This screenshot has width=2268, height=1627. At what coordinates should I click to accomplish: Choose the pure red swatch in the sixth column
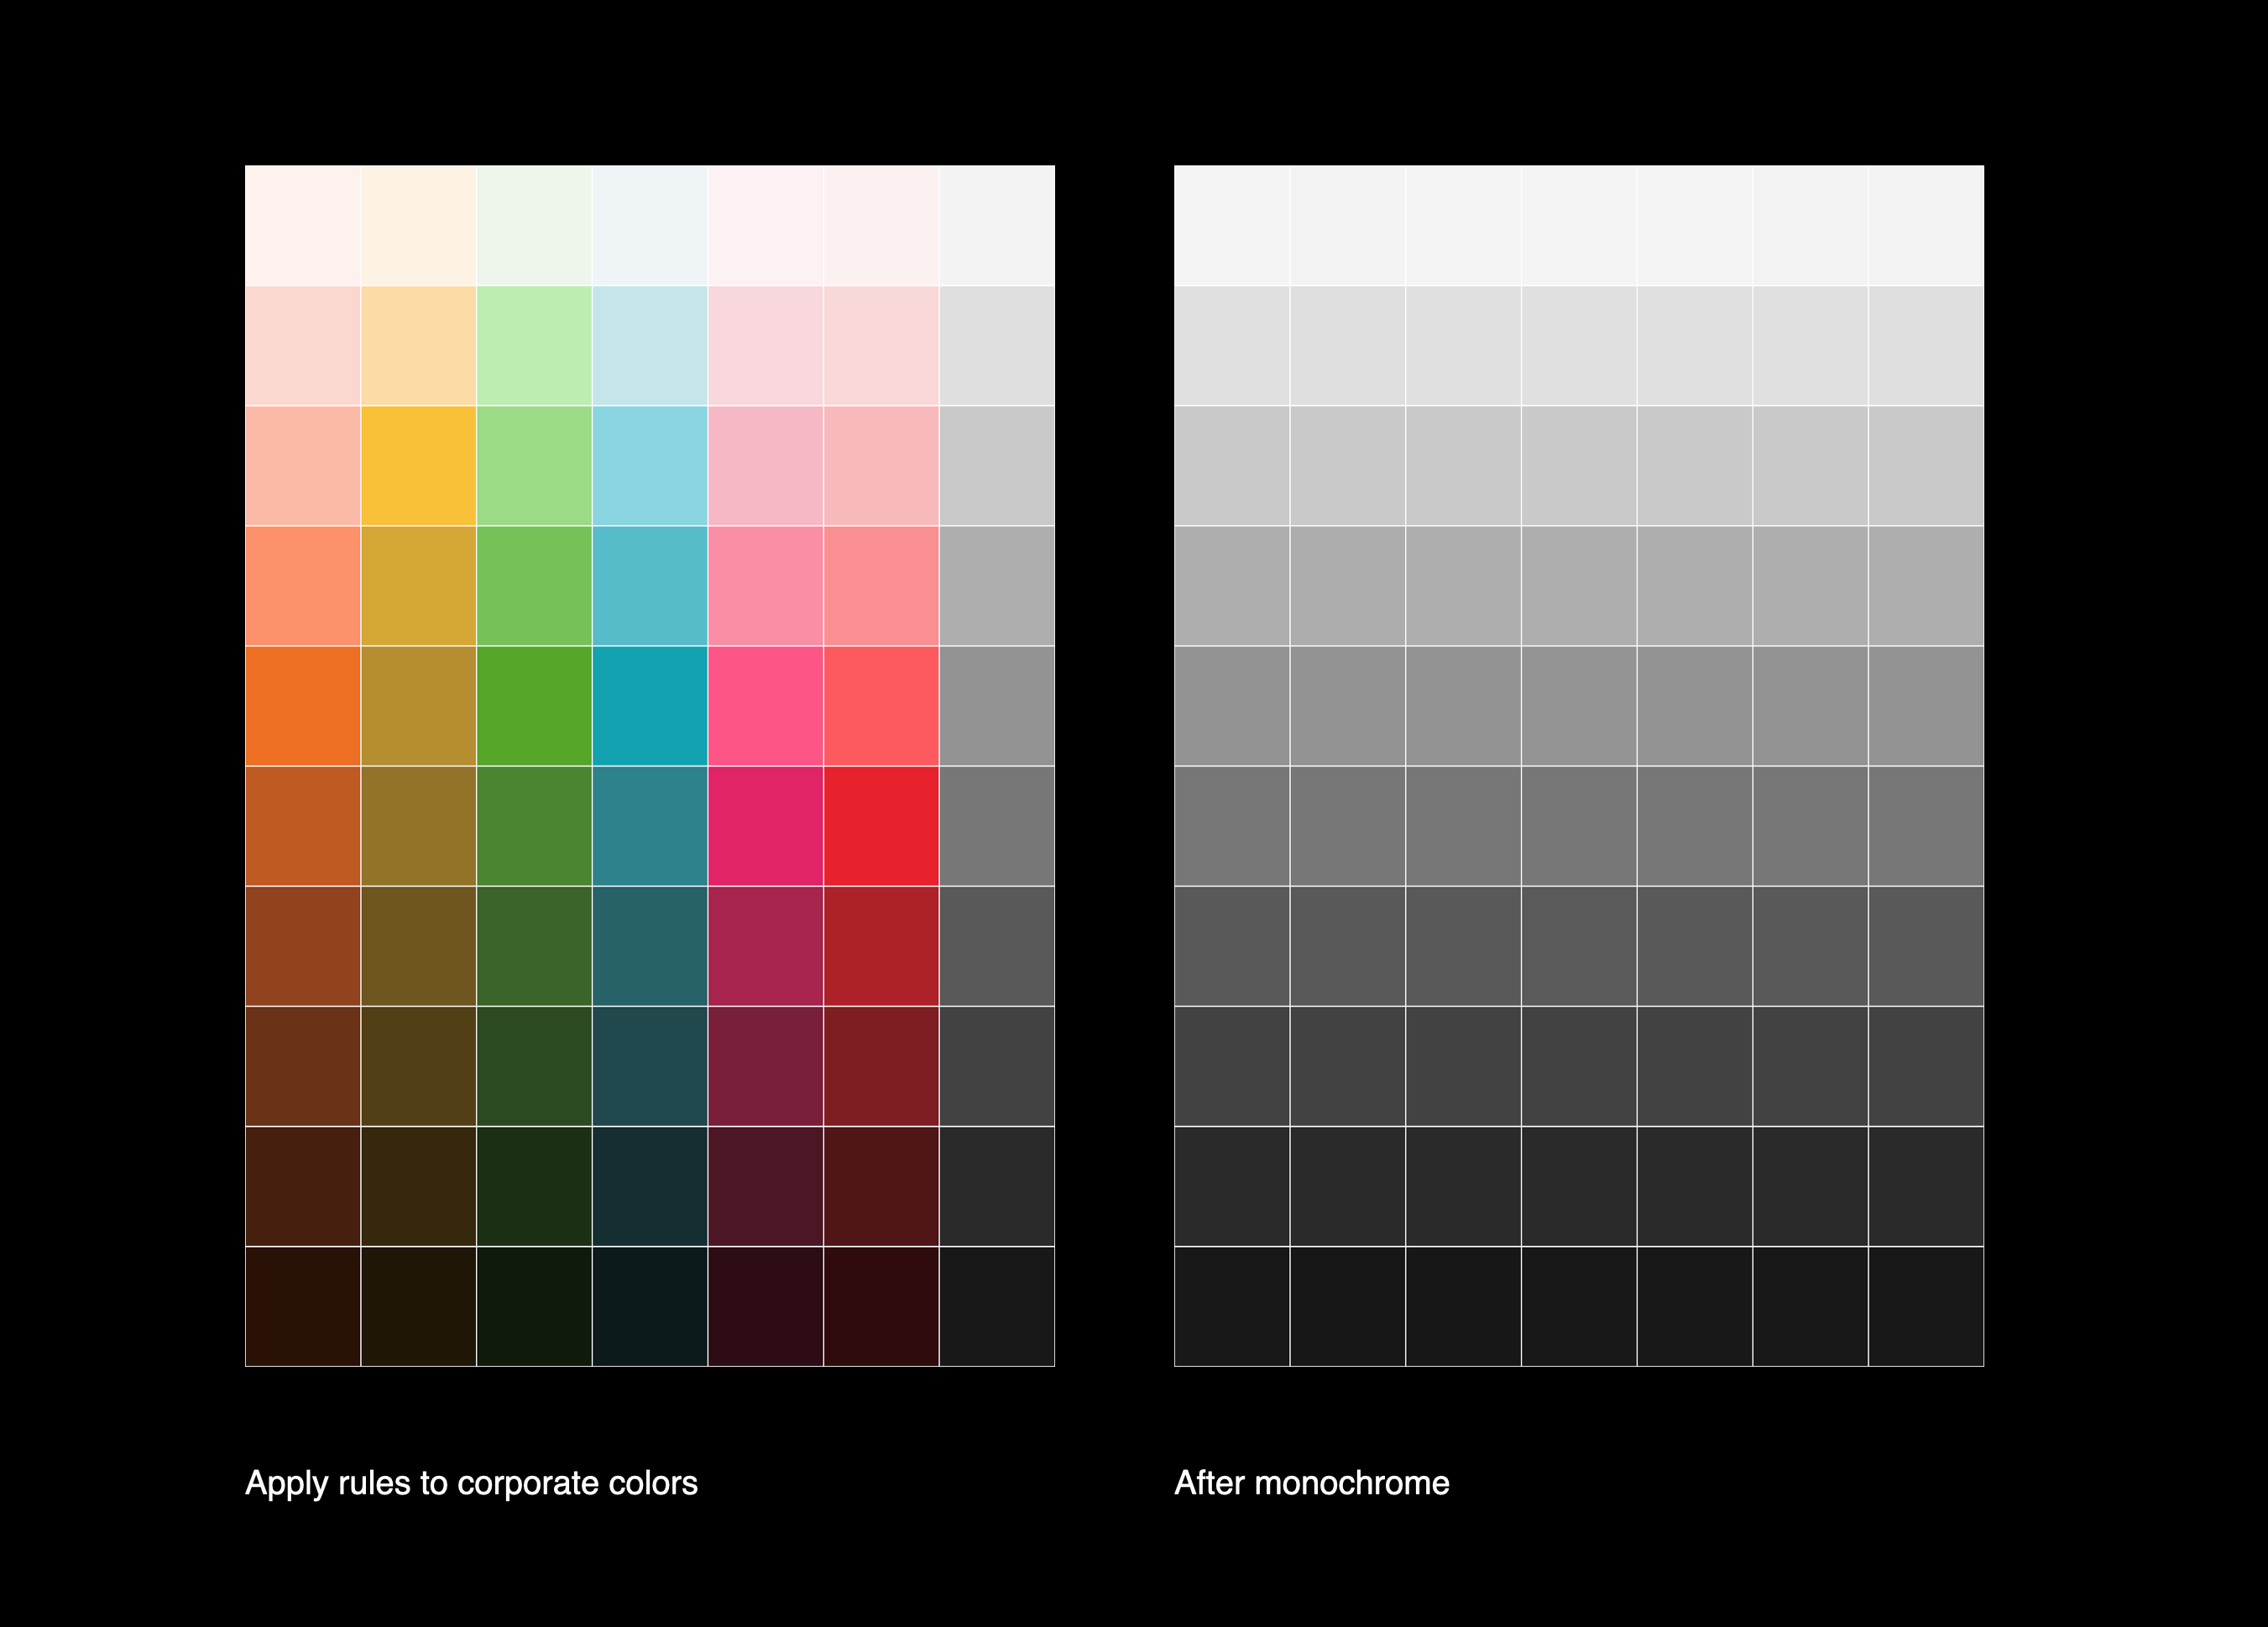coord(881,826)
